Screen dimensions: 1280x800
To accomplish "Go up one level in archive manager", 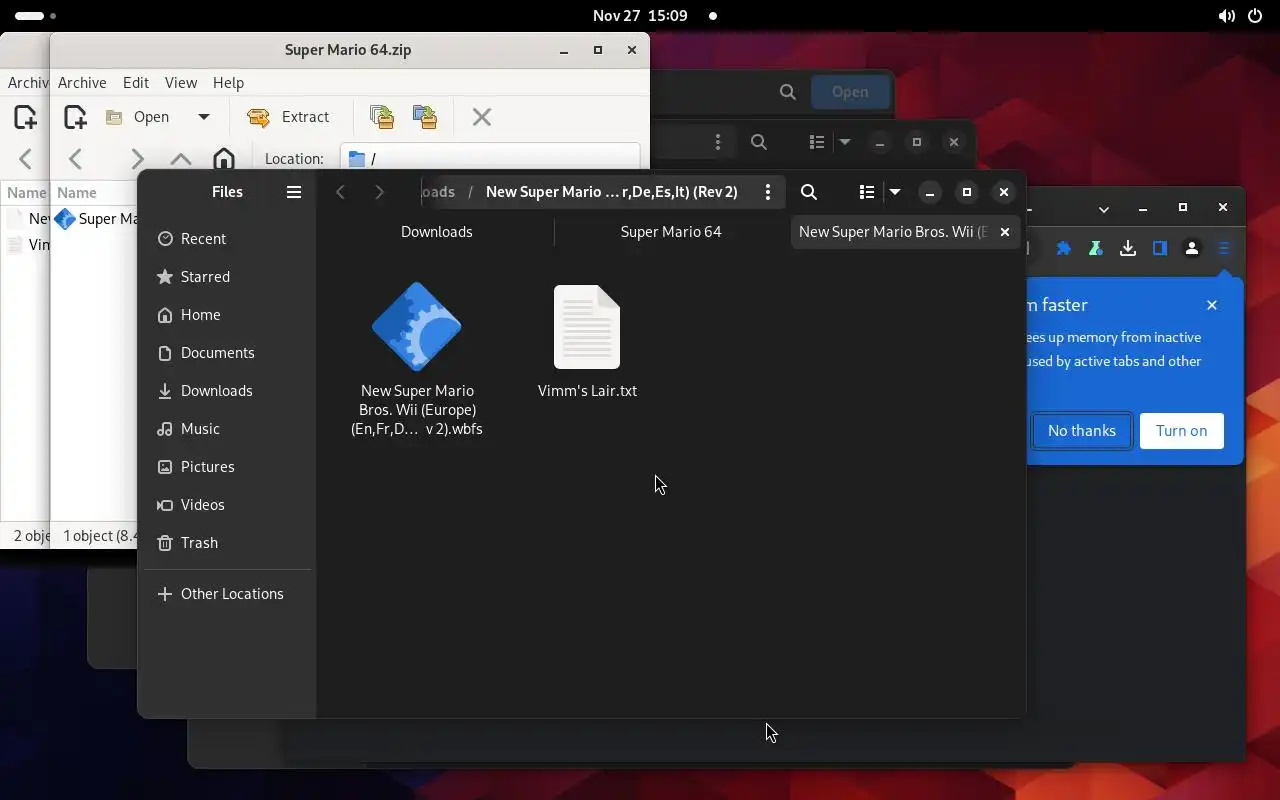I will (181, 158).
